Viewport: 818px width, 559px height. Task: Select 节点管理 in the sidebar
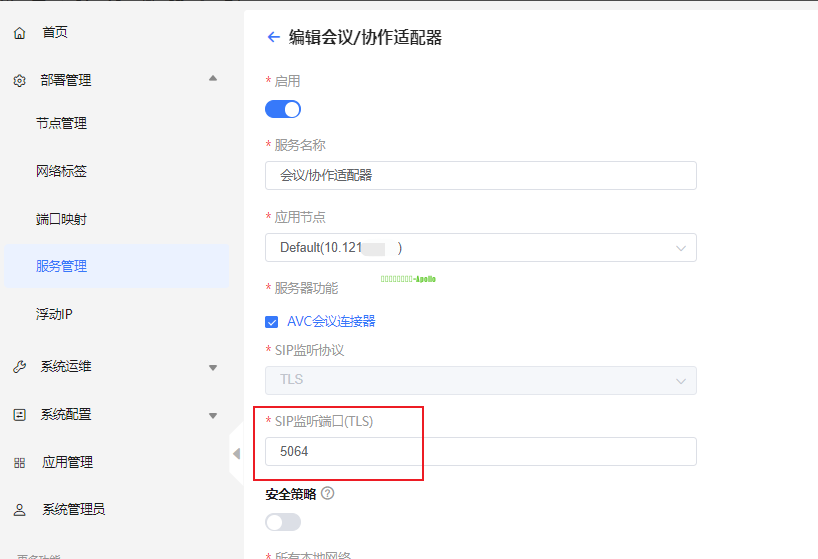[x=62, y=124]
